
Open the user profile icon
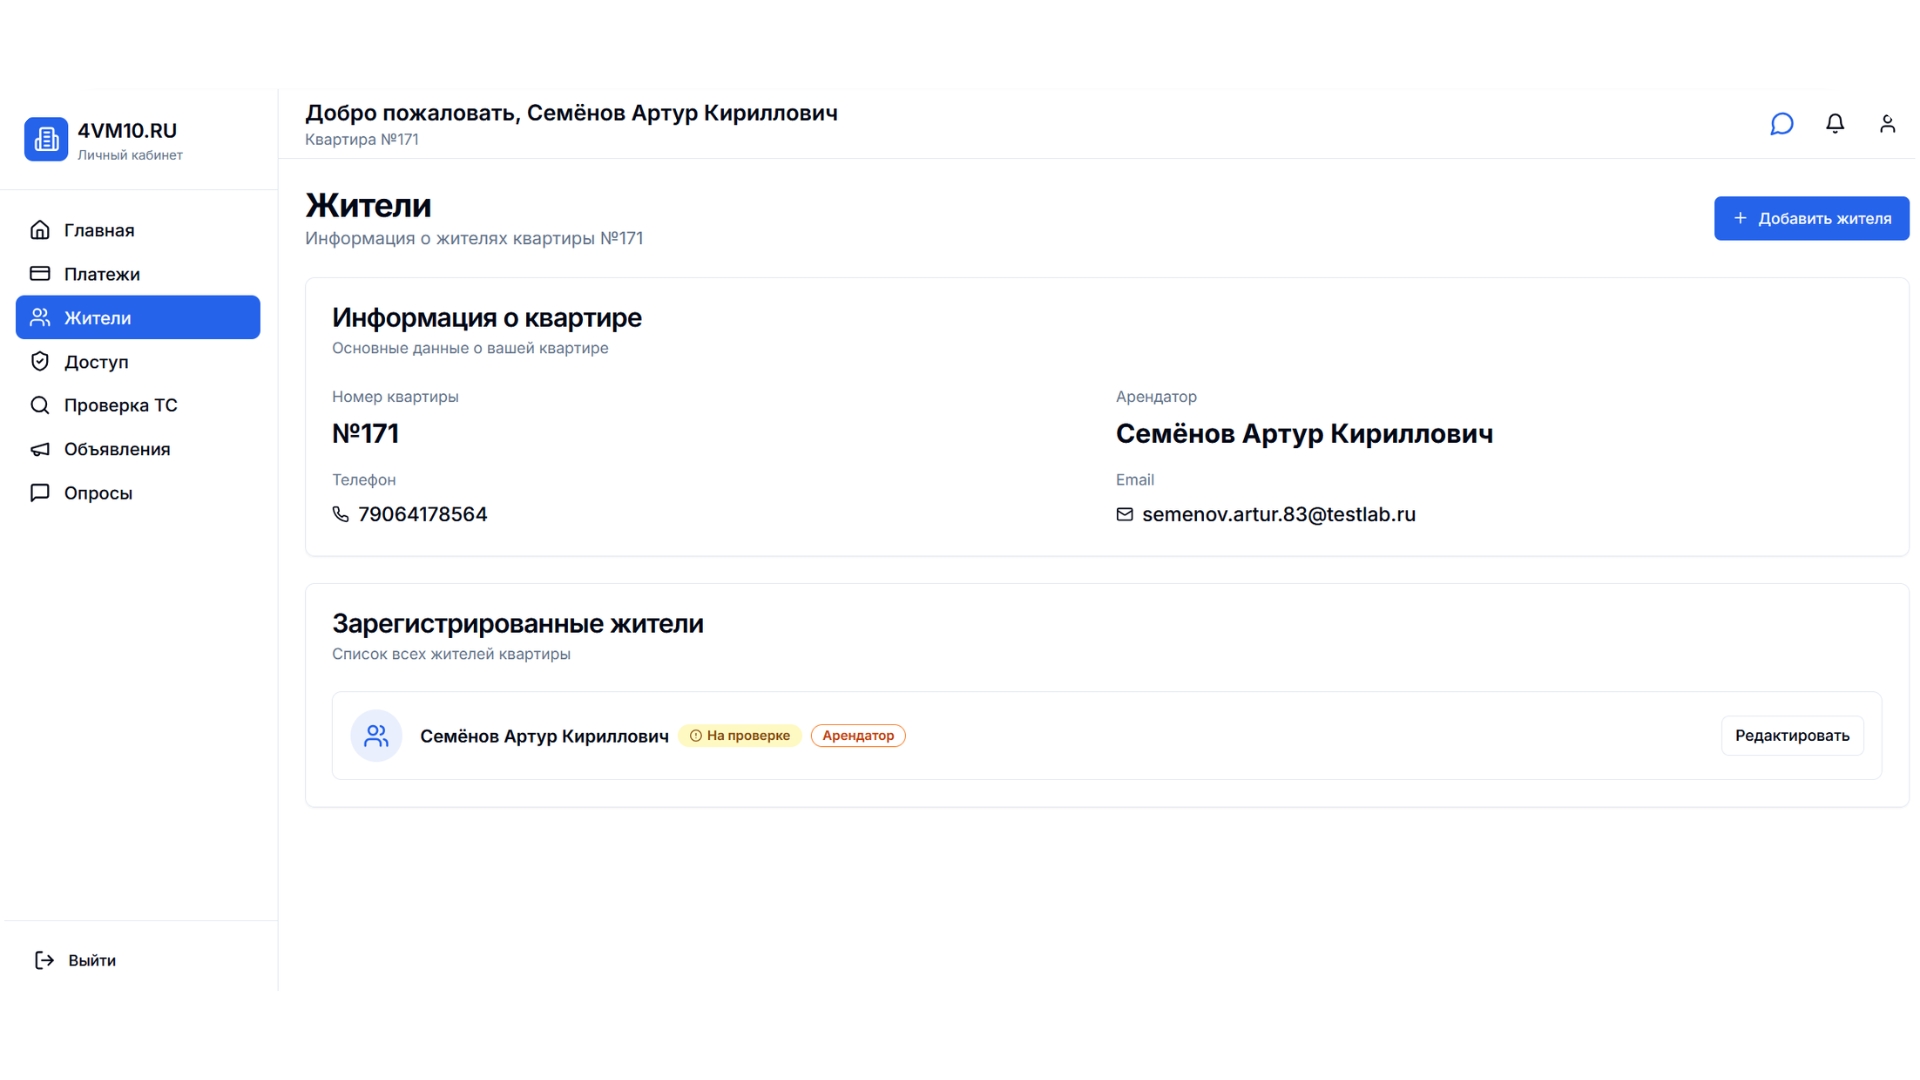[x=1888, y=123]
